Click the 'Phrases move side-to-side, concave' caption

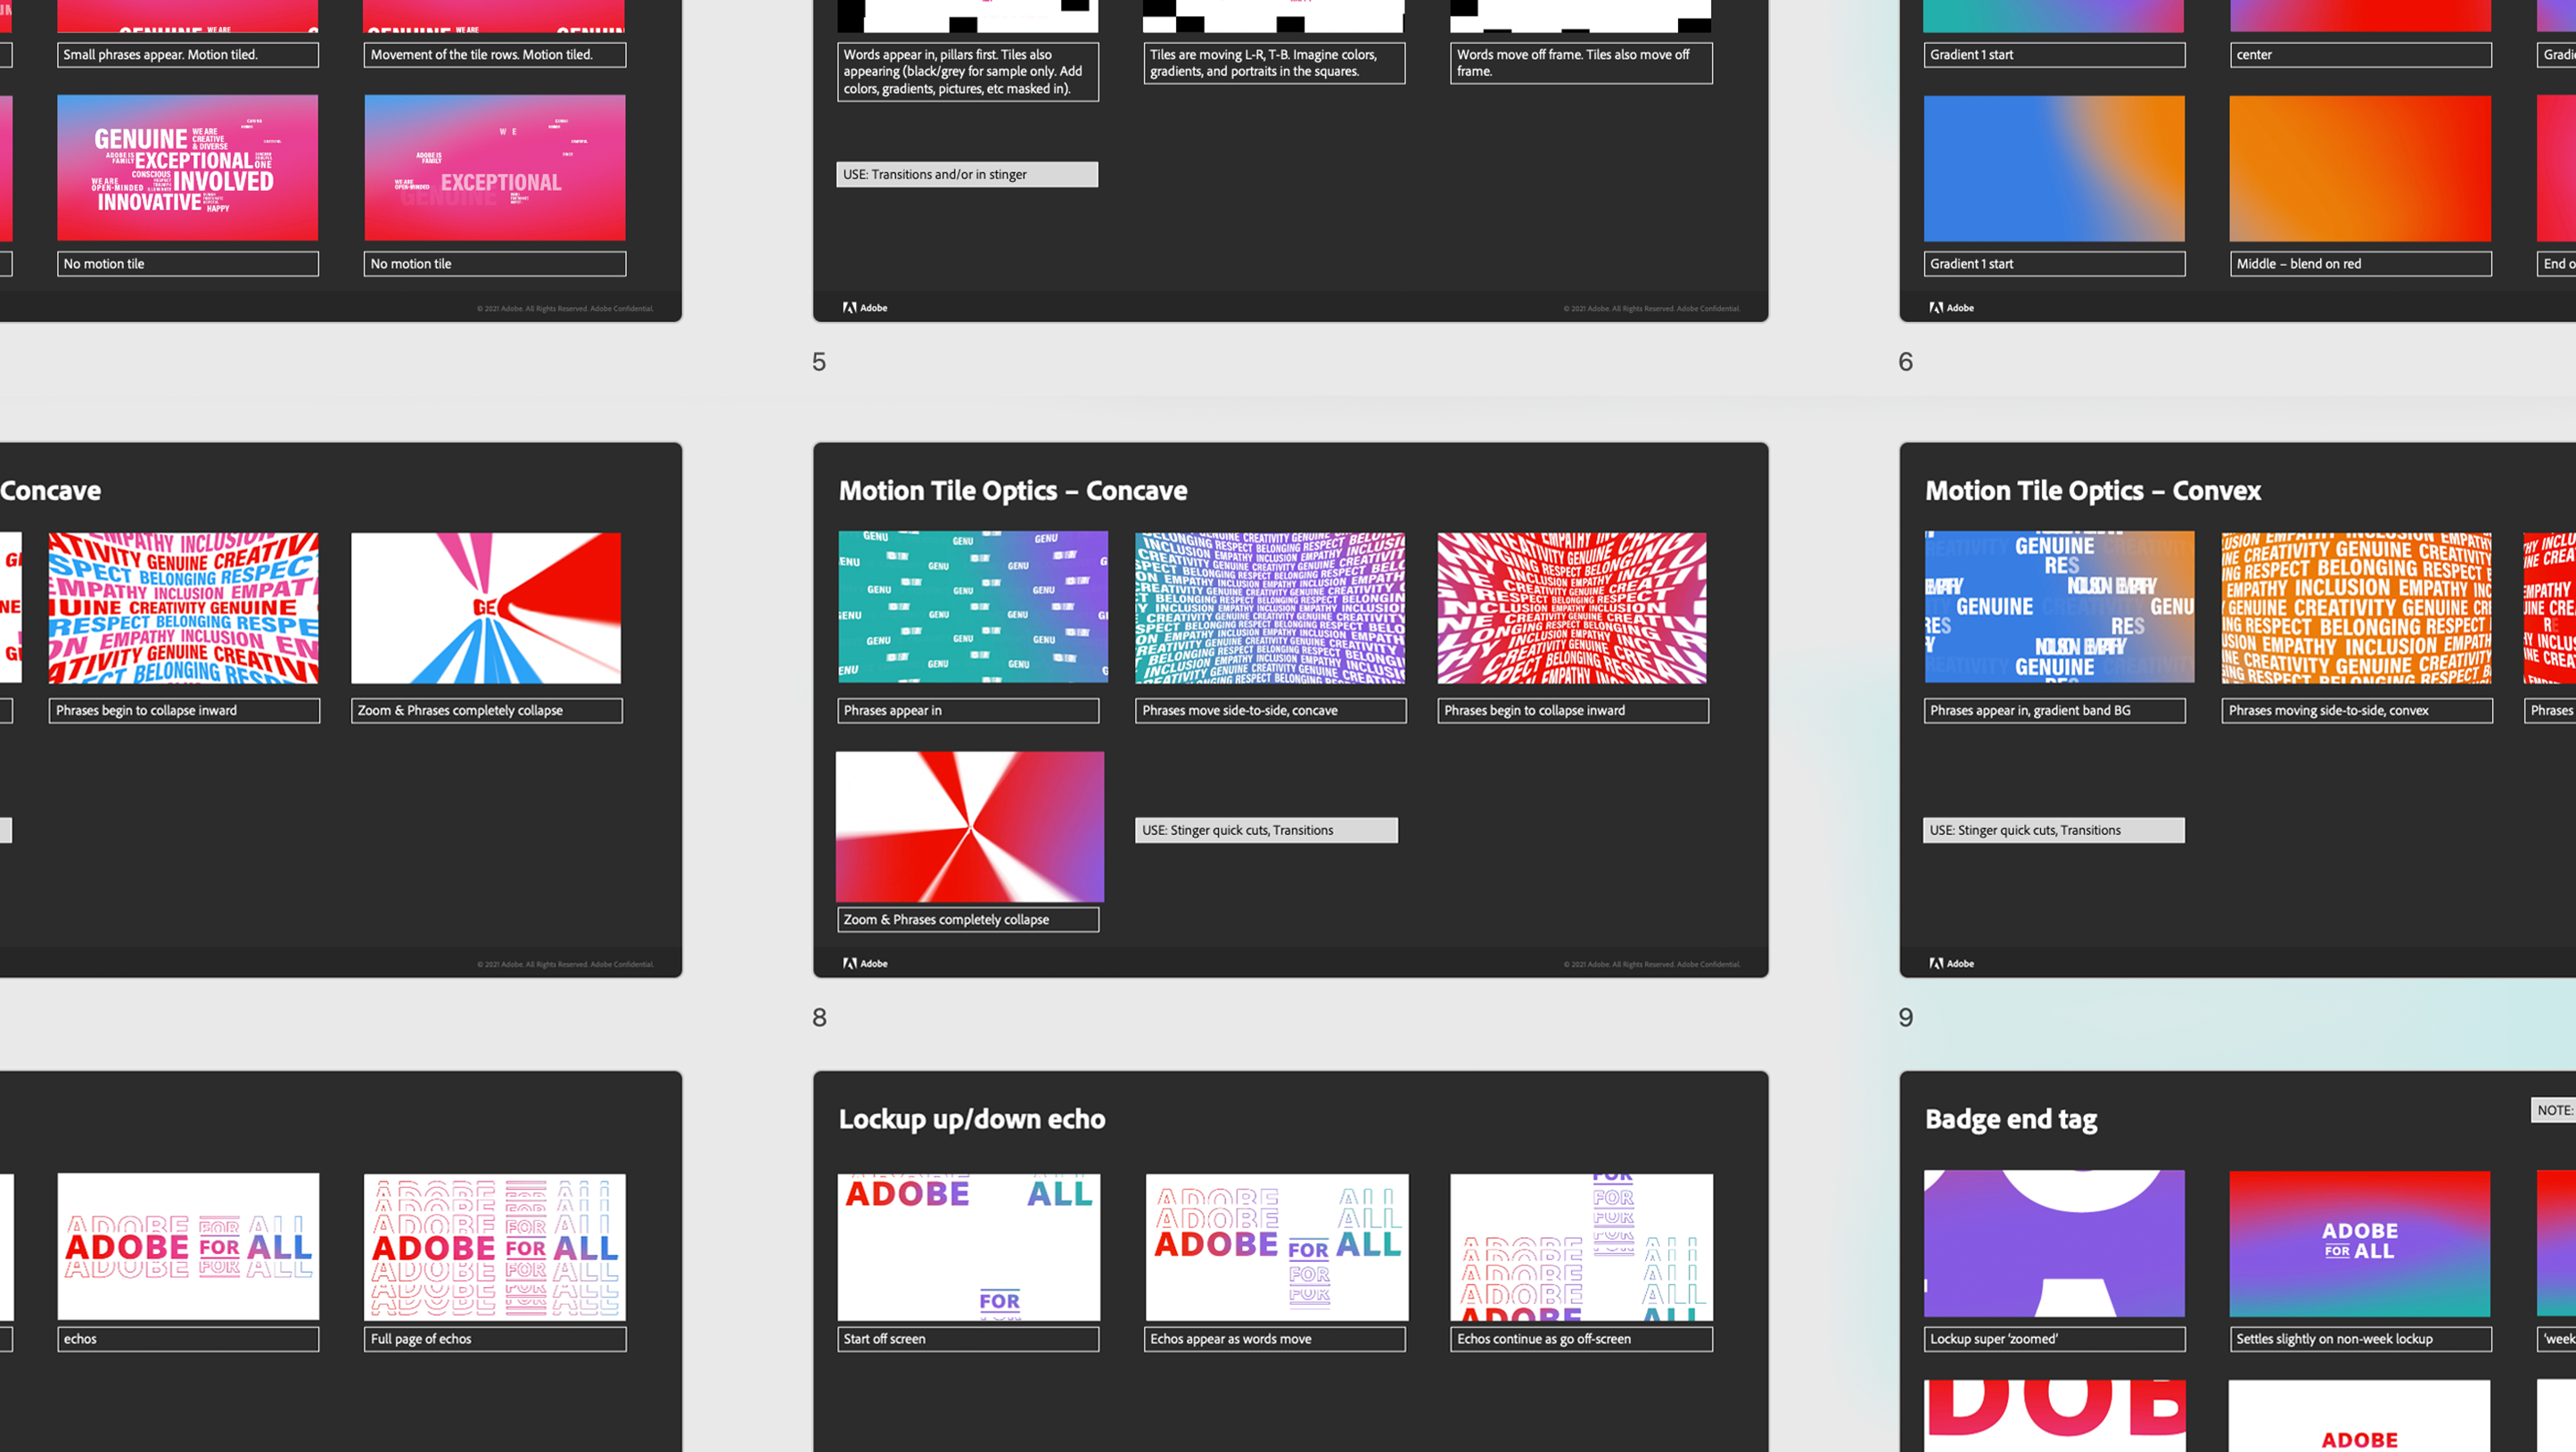pos(1270,710)
